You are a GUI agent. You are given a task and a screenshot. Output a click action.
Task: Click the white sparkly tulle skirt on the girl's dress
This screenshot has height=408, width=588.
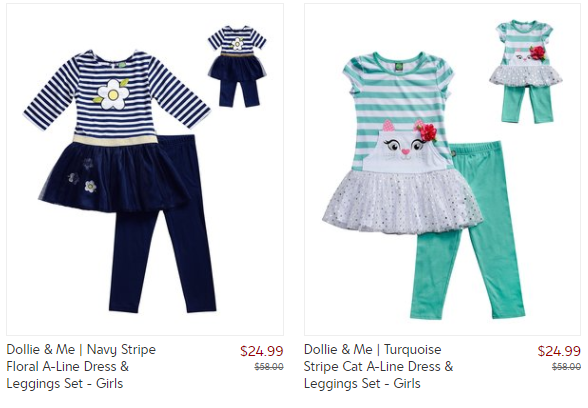pyautogui.click(x=401, y=201)
